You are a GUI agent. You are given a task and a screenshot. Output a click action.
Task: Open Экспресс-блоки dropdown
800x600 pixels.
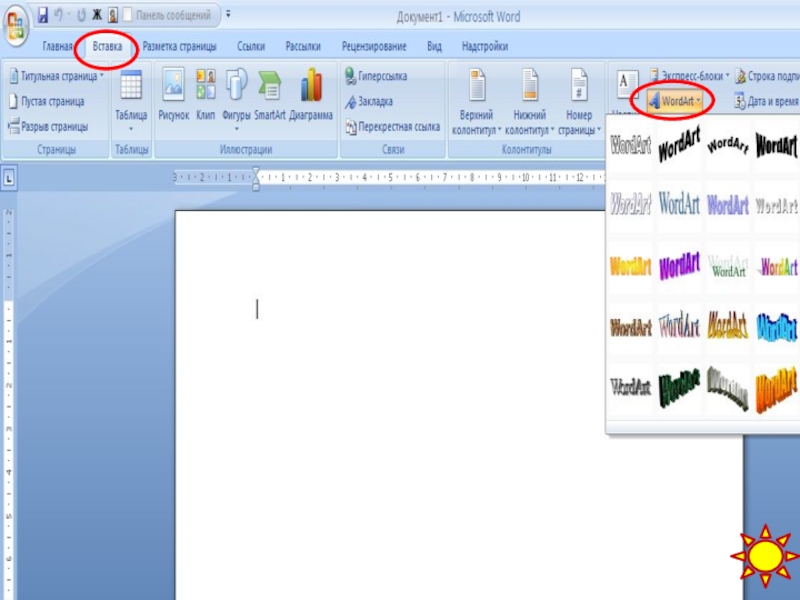(689, 76)
